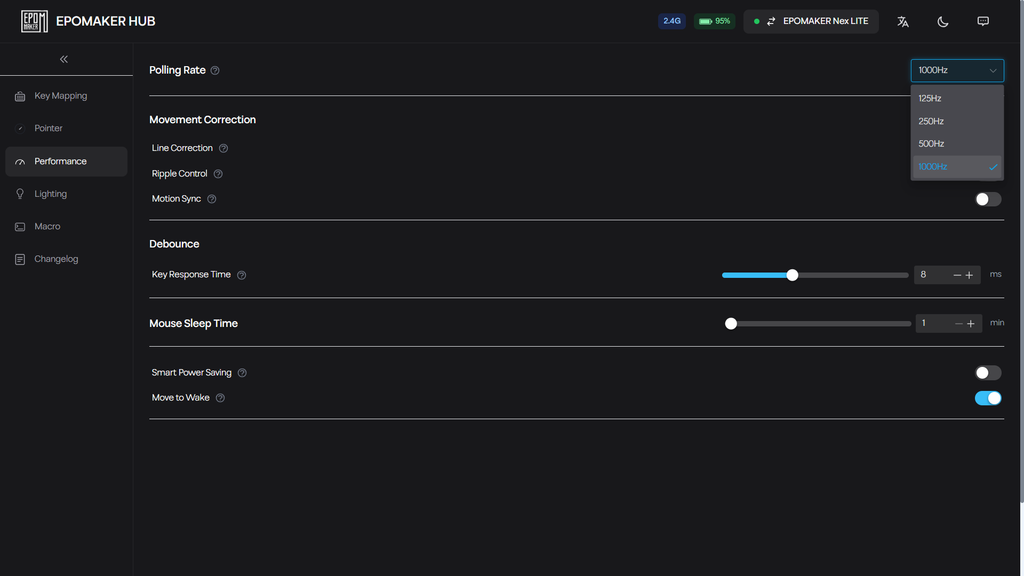Collapse the sidebar with double-chevron icon
Viewport: 1024px width, 576px height.
64,59
